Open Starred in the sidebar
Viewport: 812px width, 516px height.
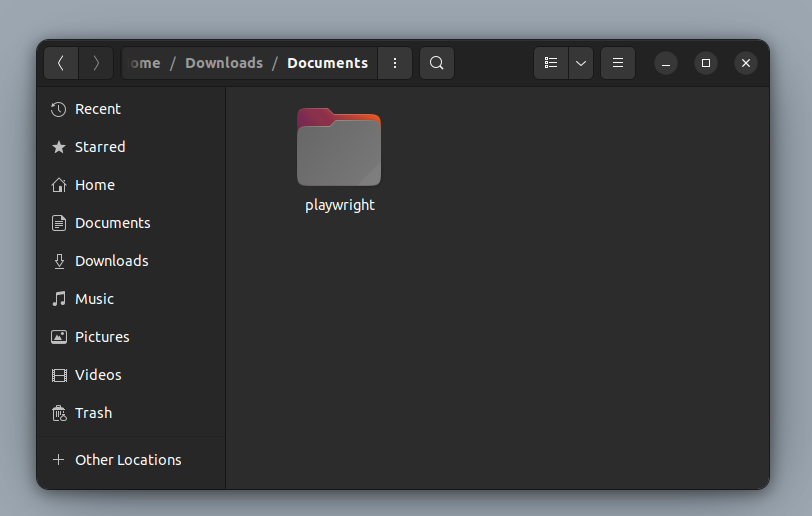click(132, 147)
